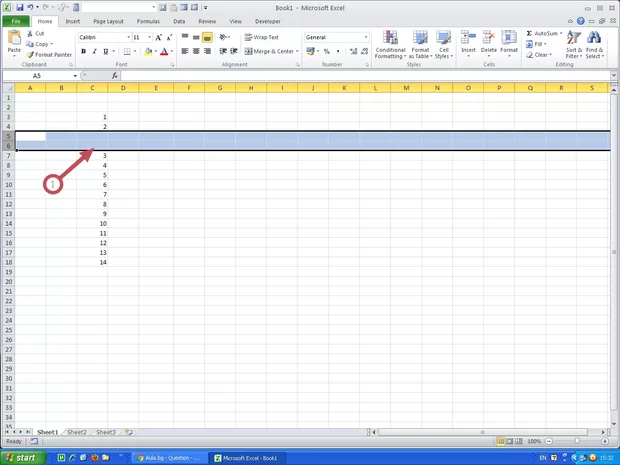Switch to the Page Layout ribbon tab

[x=108, y=20]
